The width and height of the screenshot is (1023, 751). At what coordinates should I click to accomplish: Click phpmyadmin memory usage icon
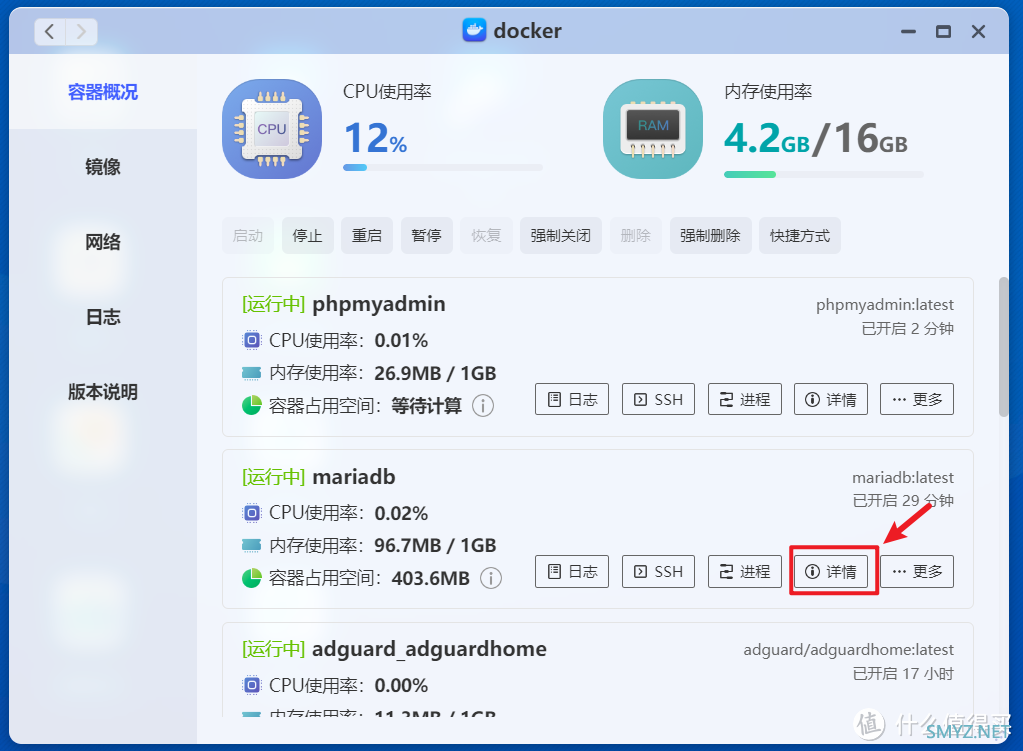pos(252,373)
